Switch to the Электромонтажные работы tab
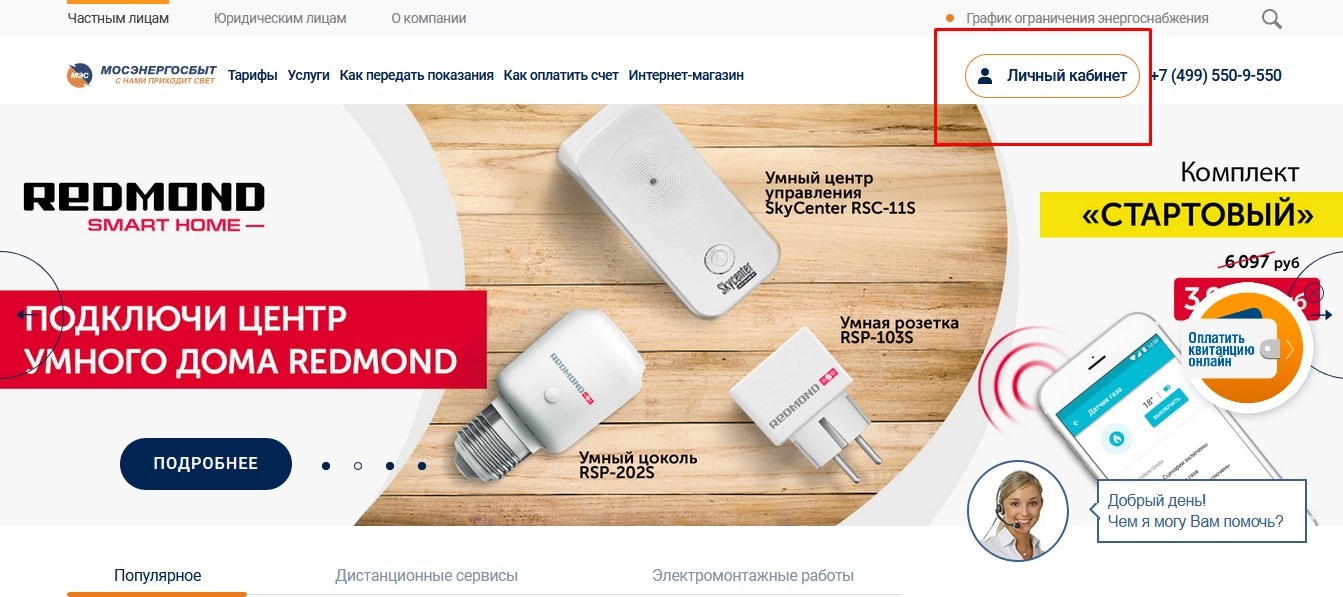The width and height of the screenshot is (1343, 597). (753, 576)
